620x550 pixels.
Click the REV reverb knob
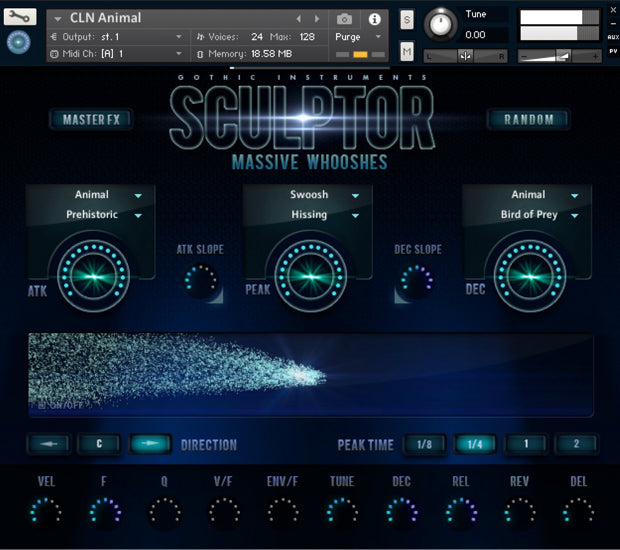[520, 512]
